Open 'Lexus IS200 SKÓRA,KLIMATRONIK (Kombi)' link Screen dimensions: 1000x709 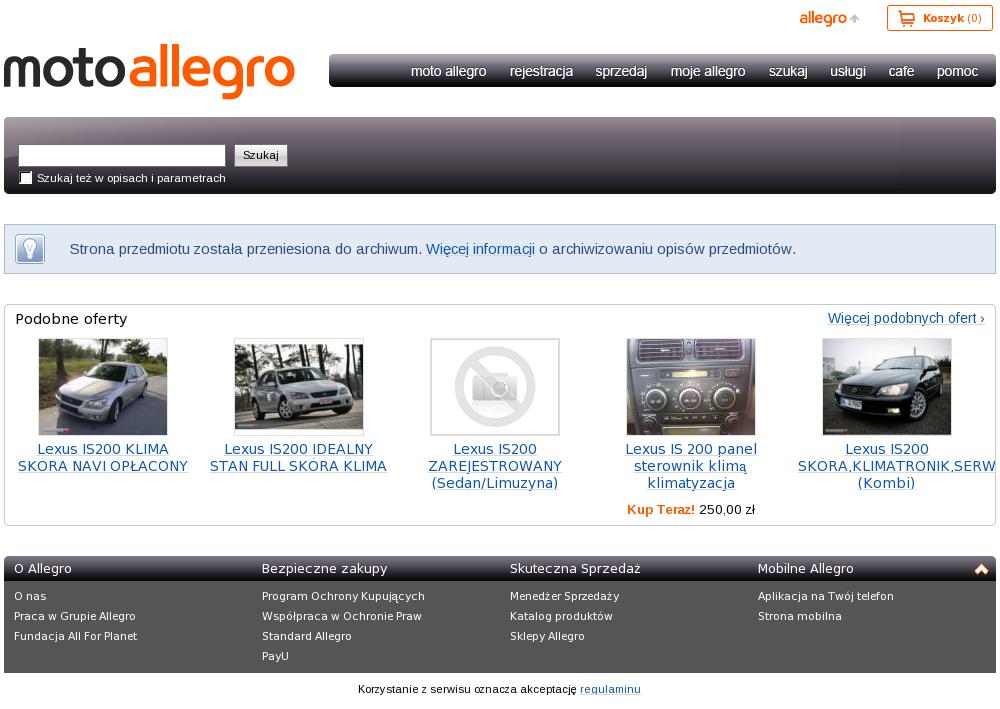(x=895, y=466)
